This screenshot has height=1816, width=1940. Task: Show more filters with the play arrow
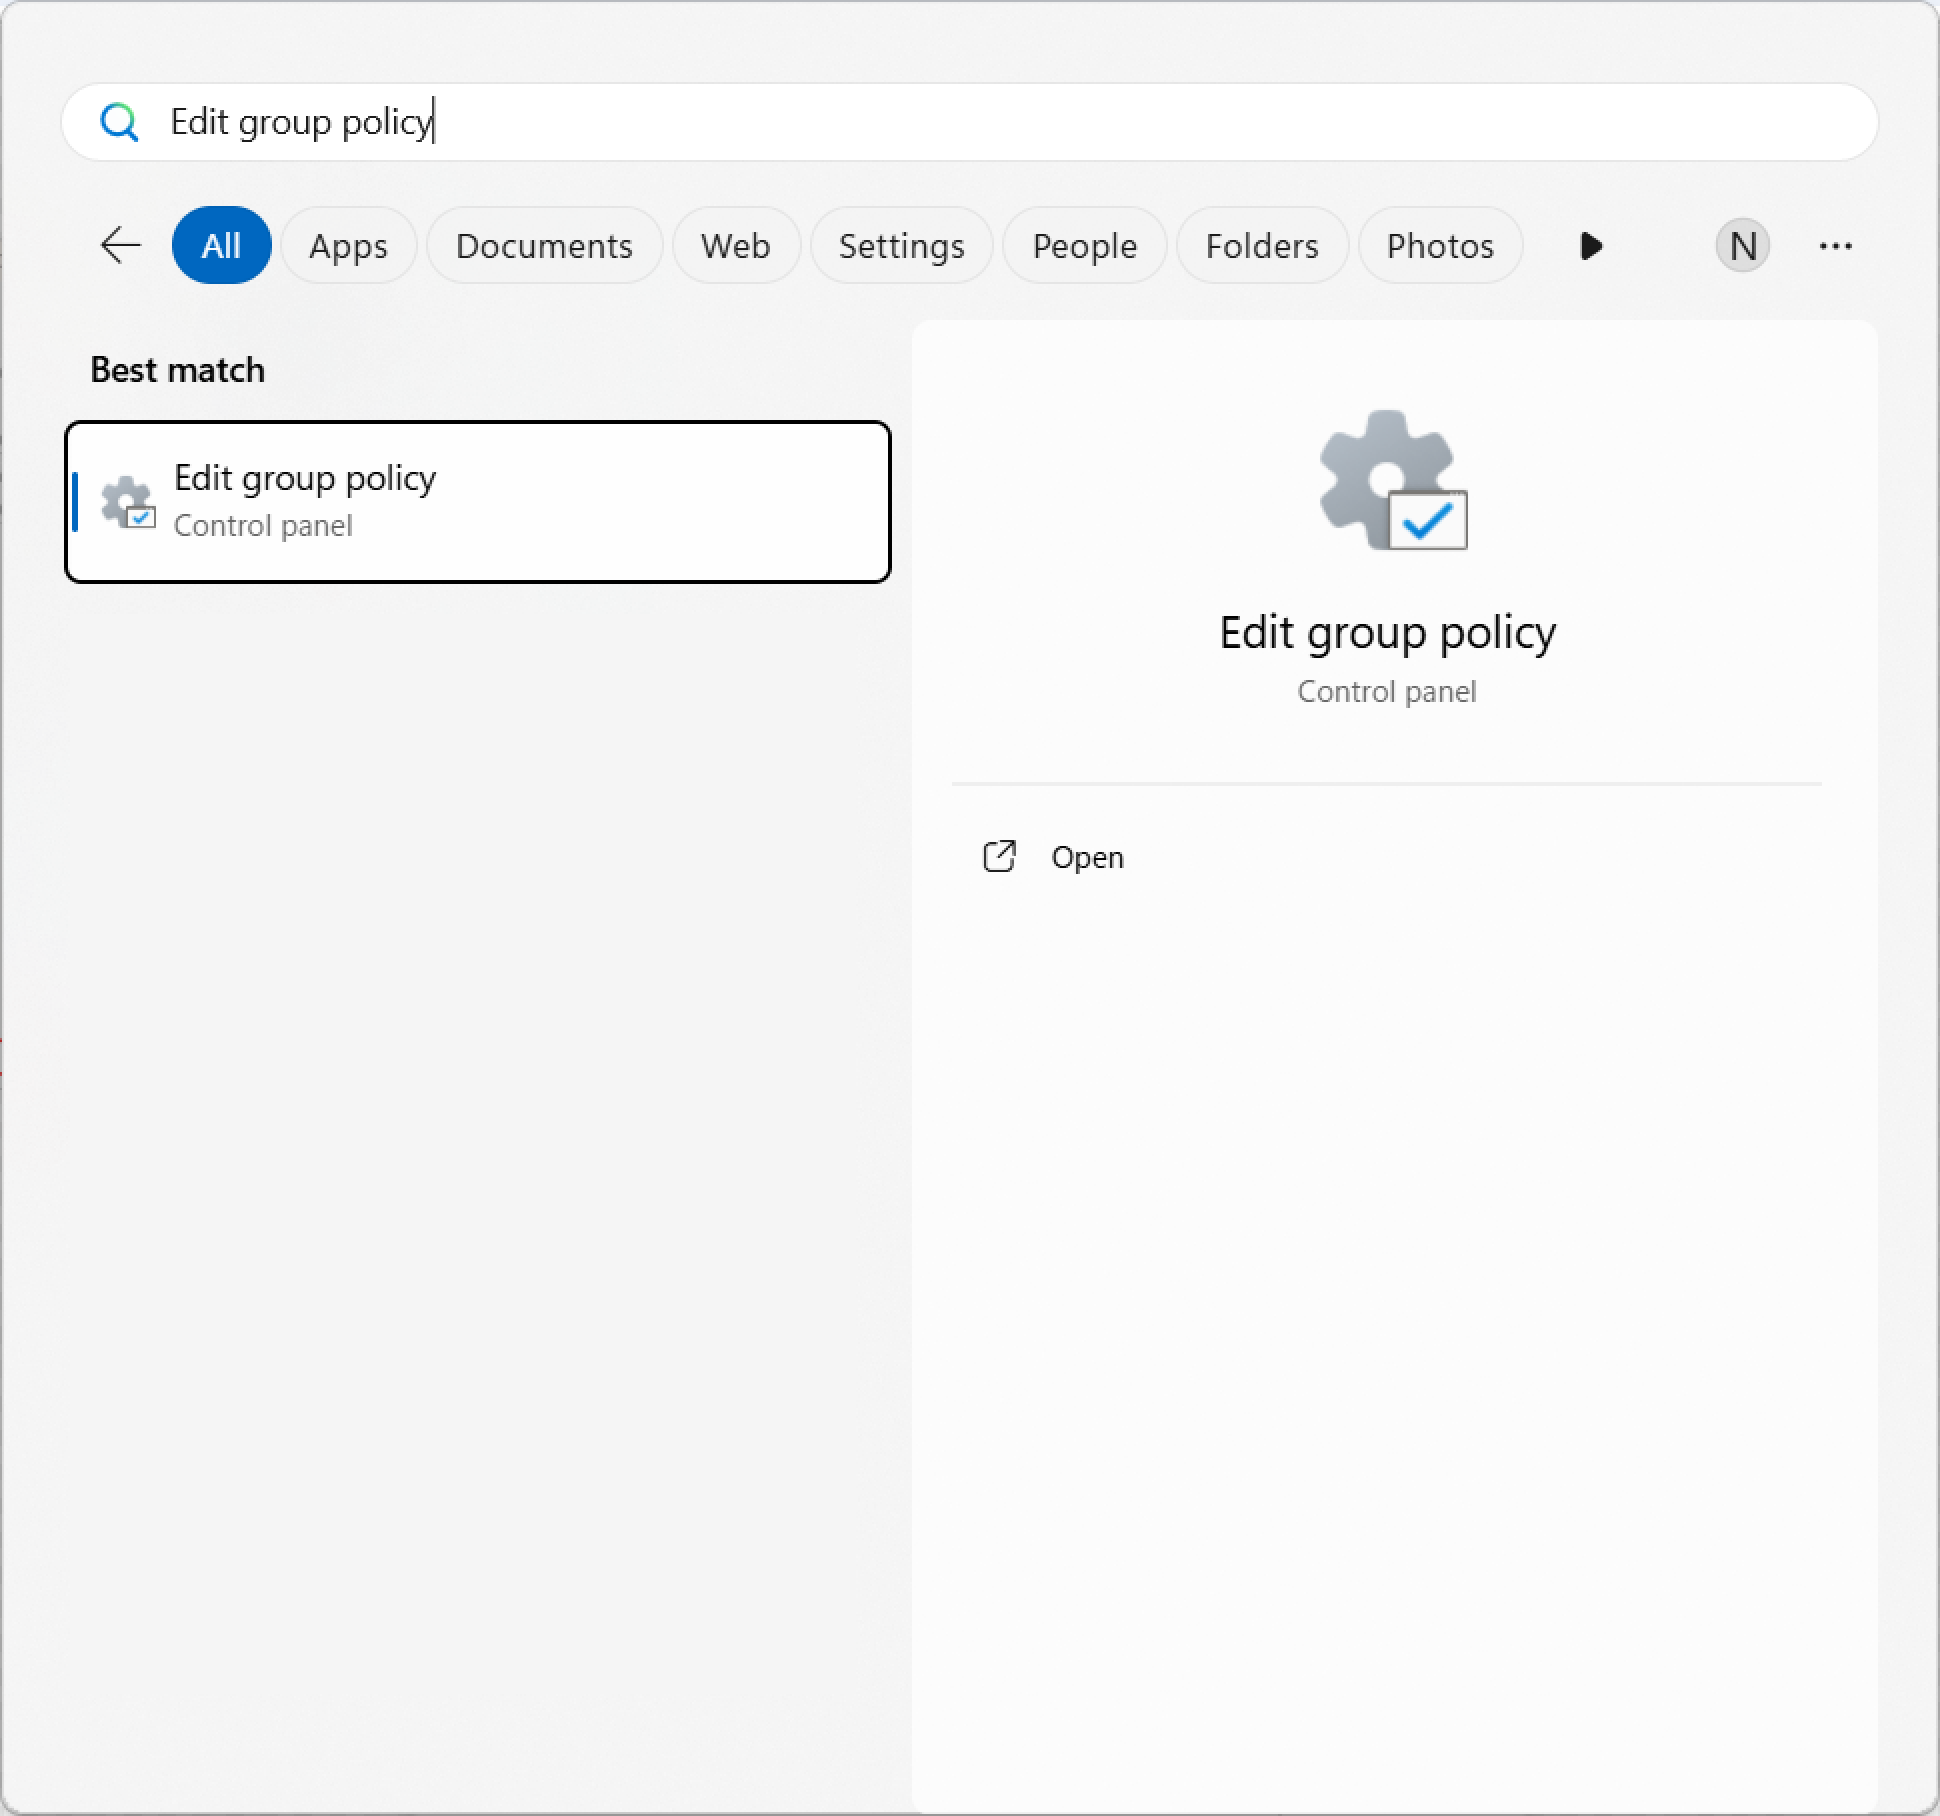click(x=1591, y=245)
